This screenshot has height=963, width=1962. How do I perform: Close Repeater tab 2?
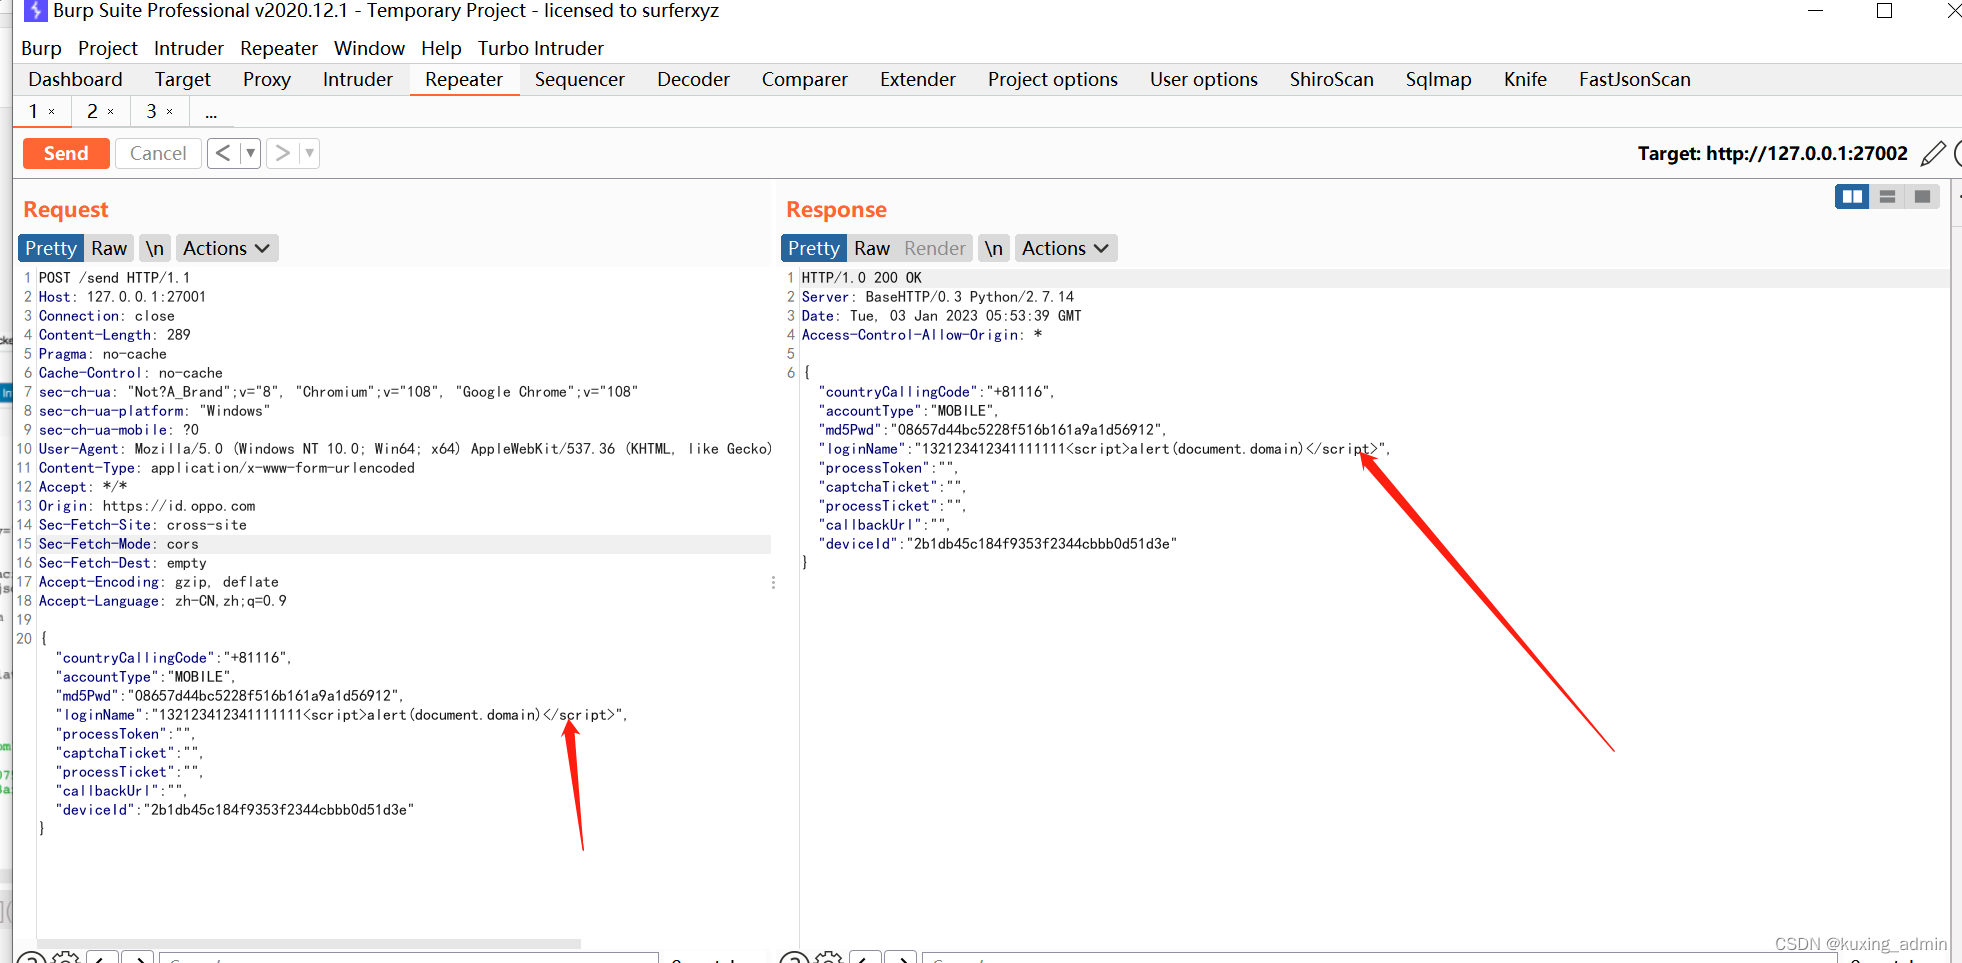click(111, 112)
